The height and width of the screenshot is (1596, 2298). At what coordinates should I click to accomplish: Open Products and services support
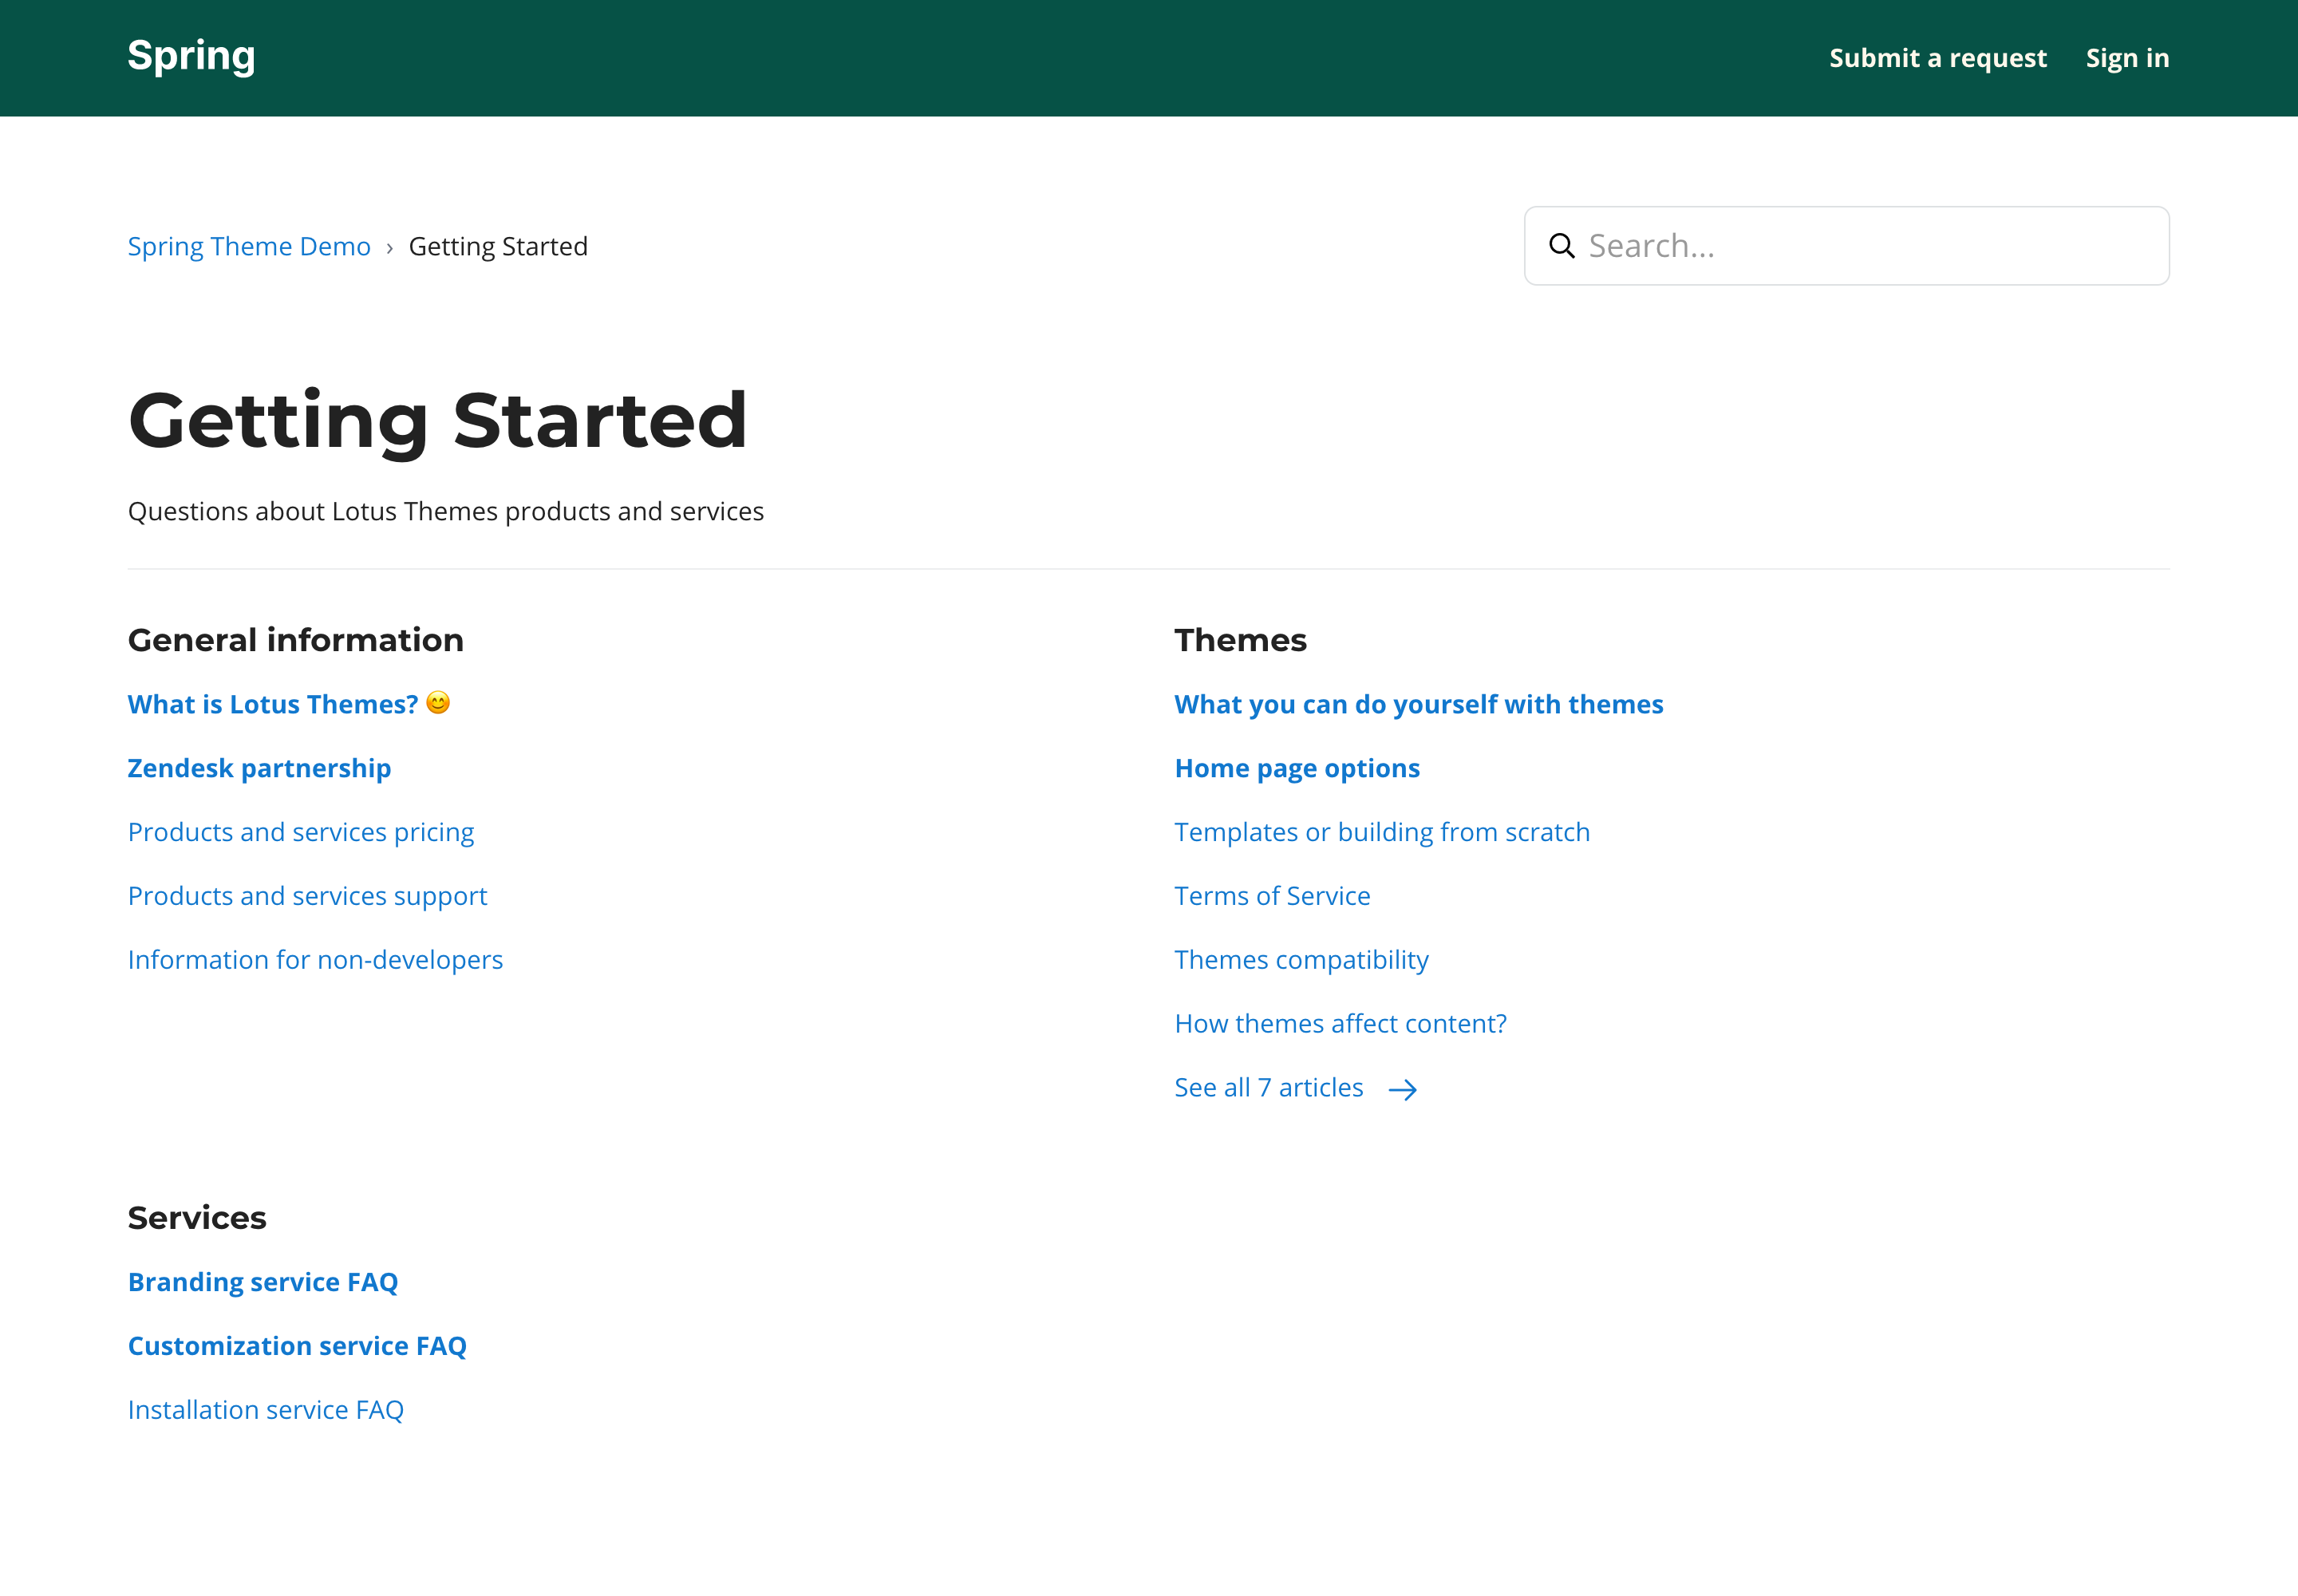(307, 896)
